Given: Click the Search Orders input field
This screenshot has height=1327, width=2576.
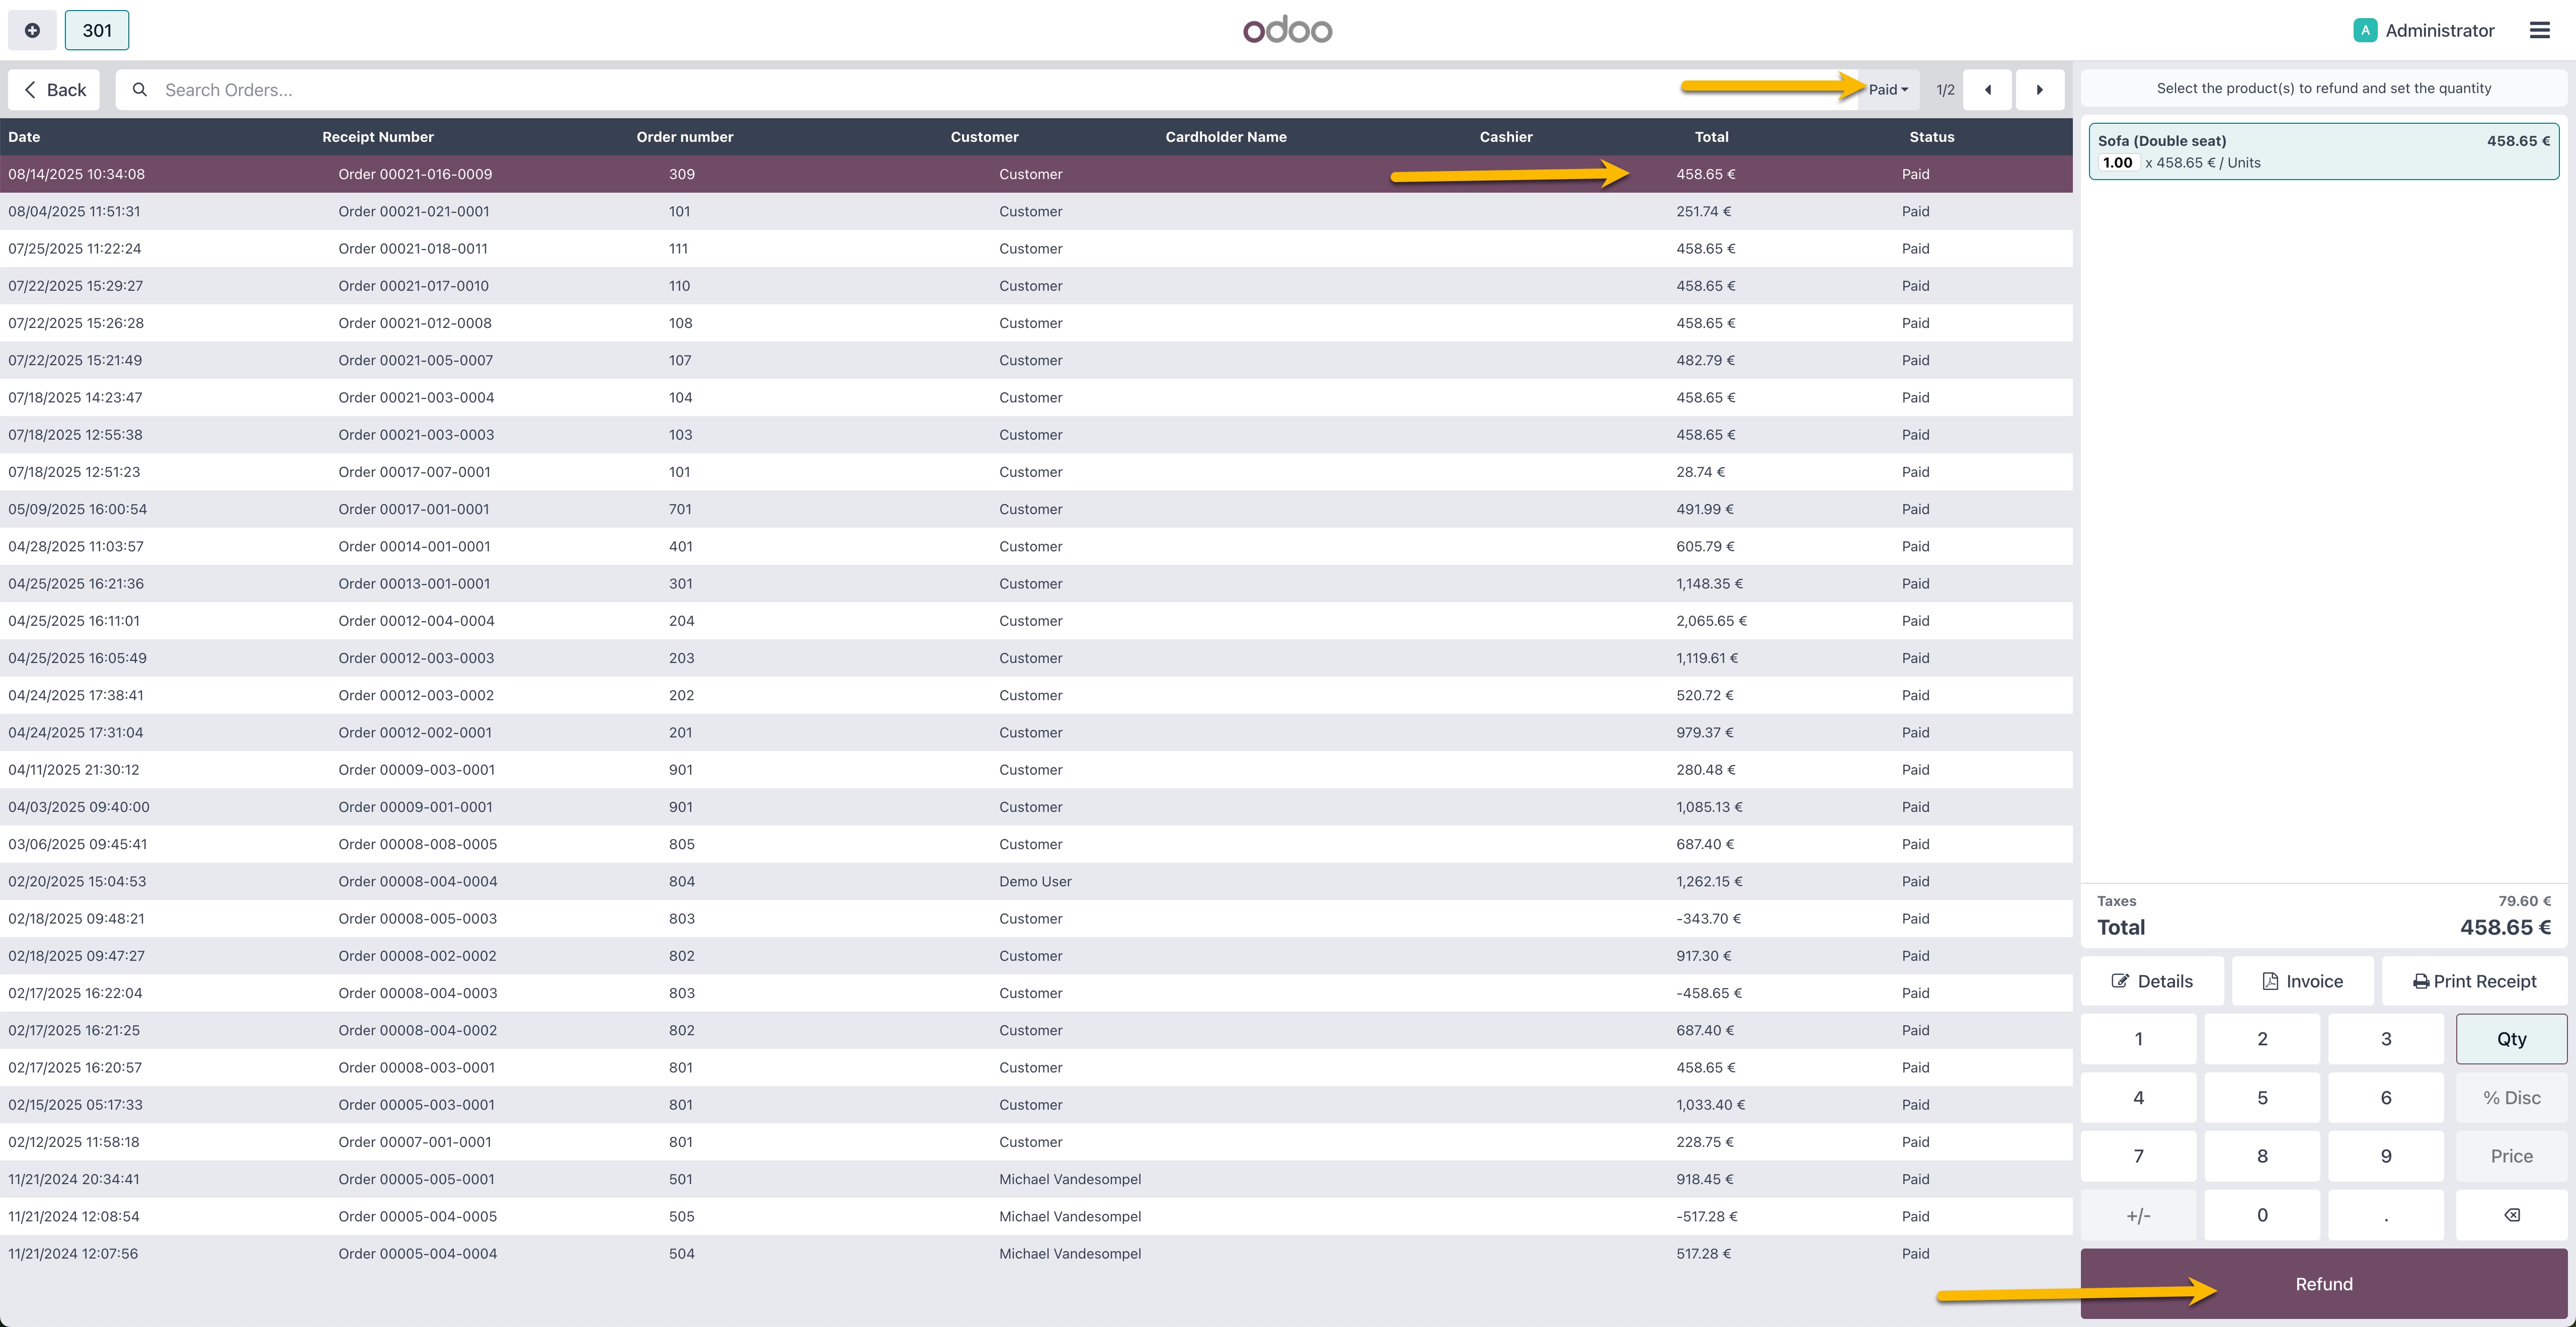Looking at the screenshot, I should tap(900, 90).
